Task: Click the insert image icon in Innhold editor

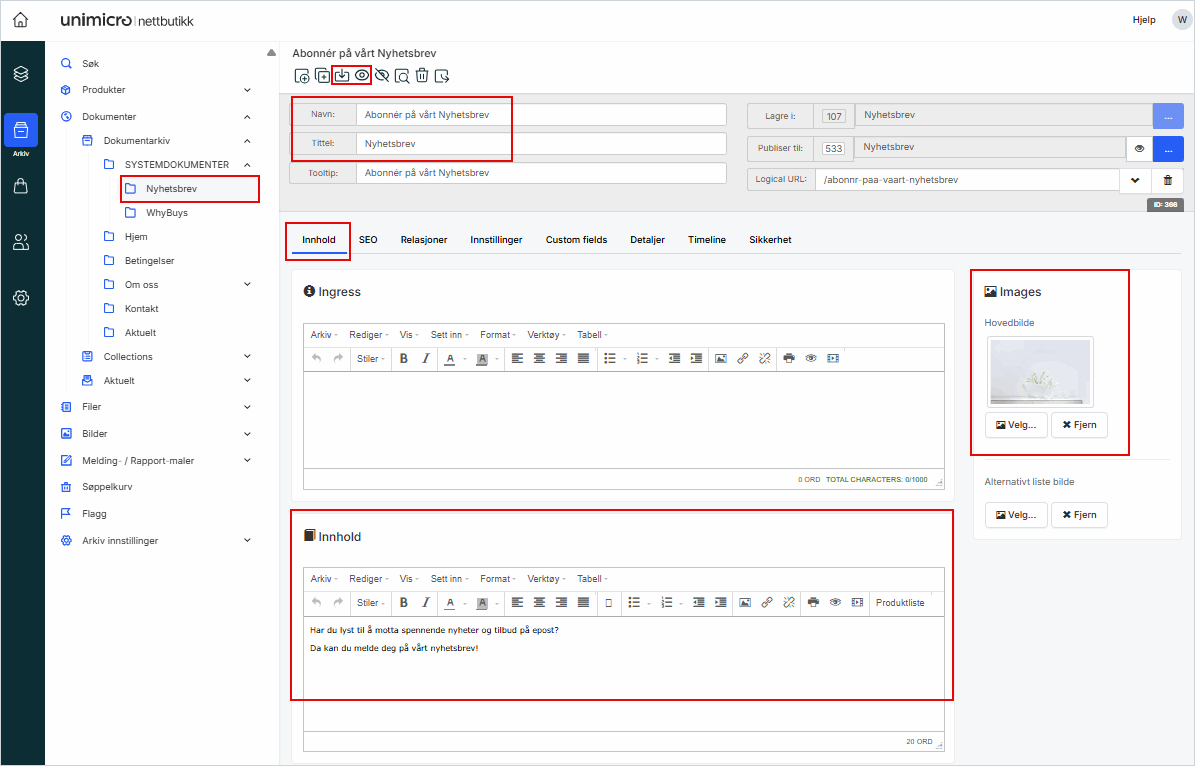Action: click(x=744, y=603)
